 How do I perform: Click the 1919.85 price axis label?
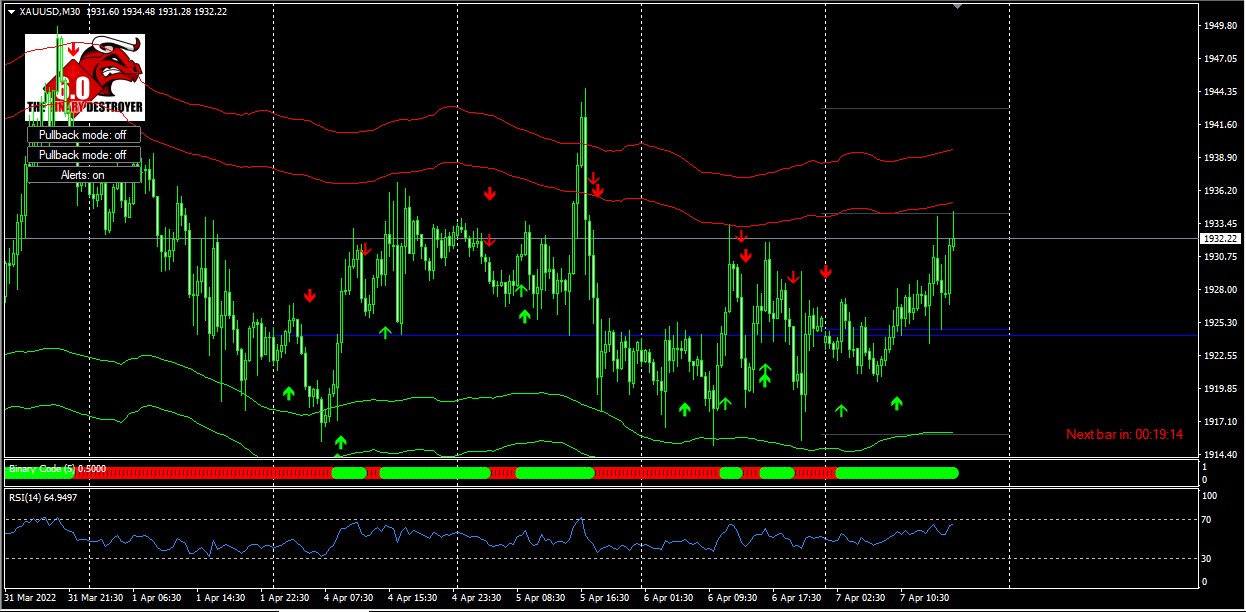(x=1219, y=389)
